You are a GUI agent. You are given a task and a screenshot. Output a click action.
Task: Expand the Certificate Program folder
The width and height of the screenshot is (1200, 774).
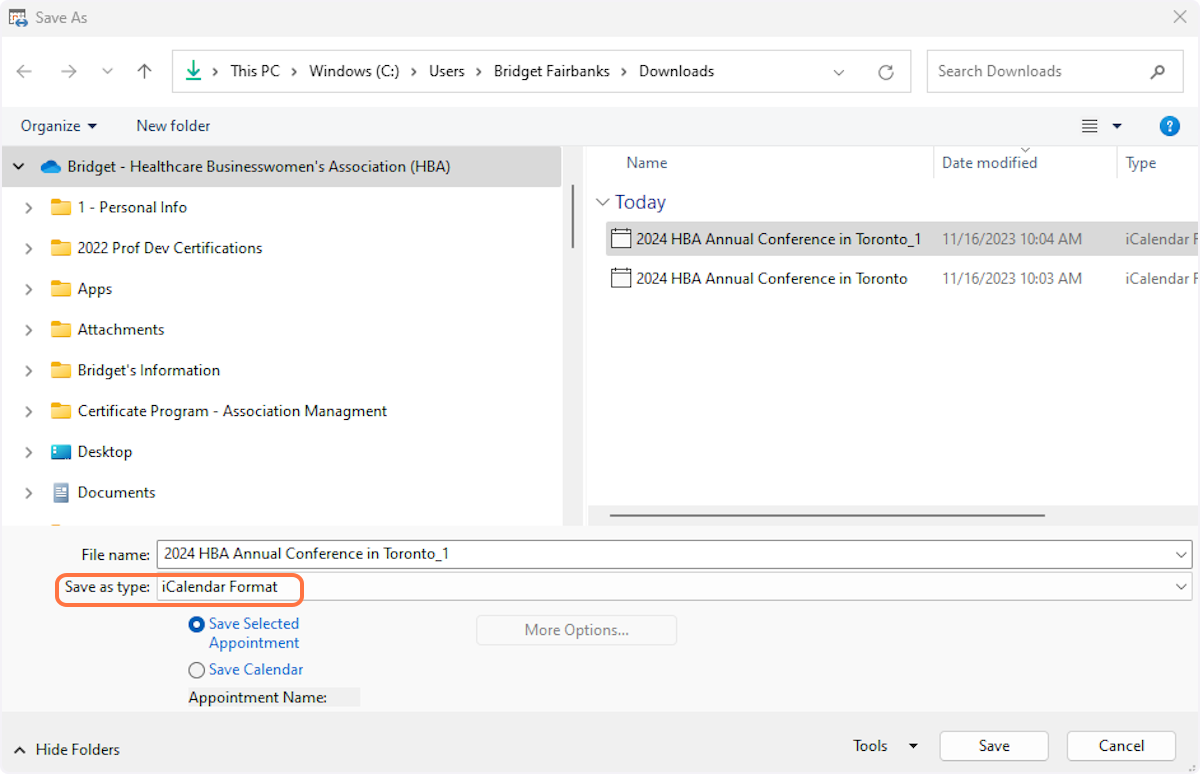(x=29, y=411)
